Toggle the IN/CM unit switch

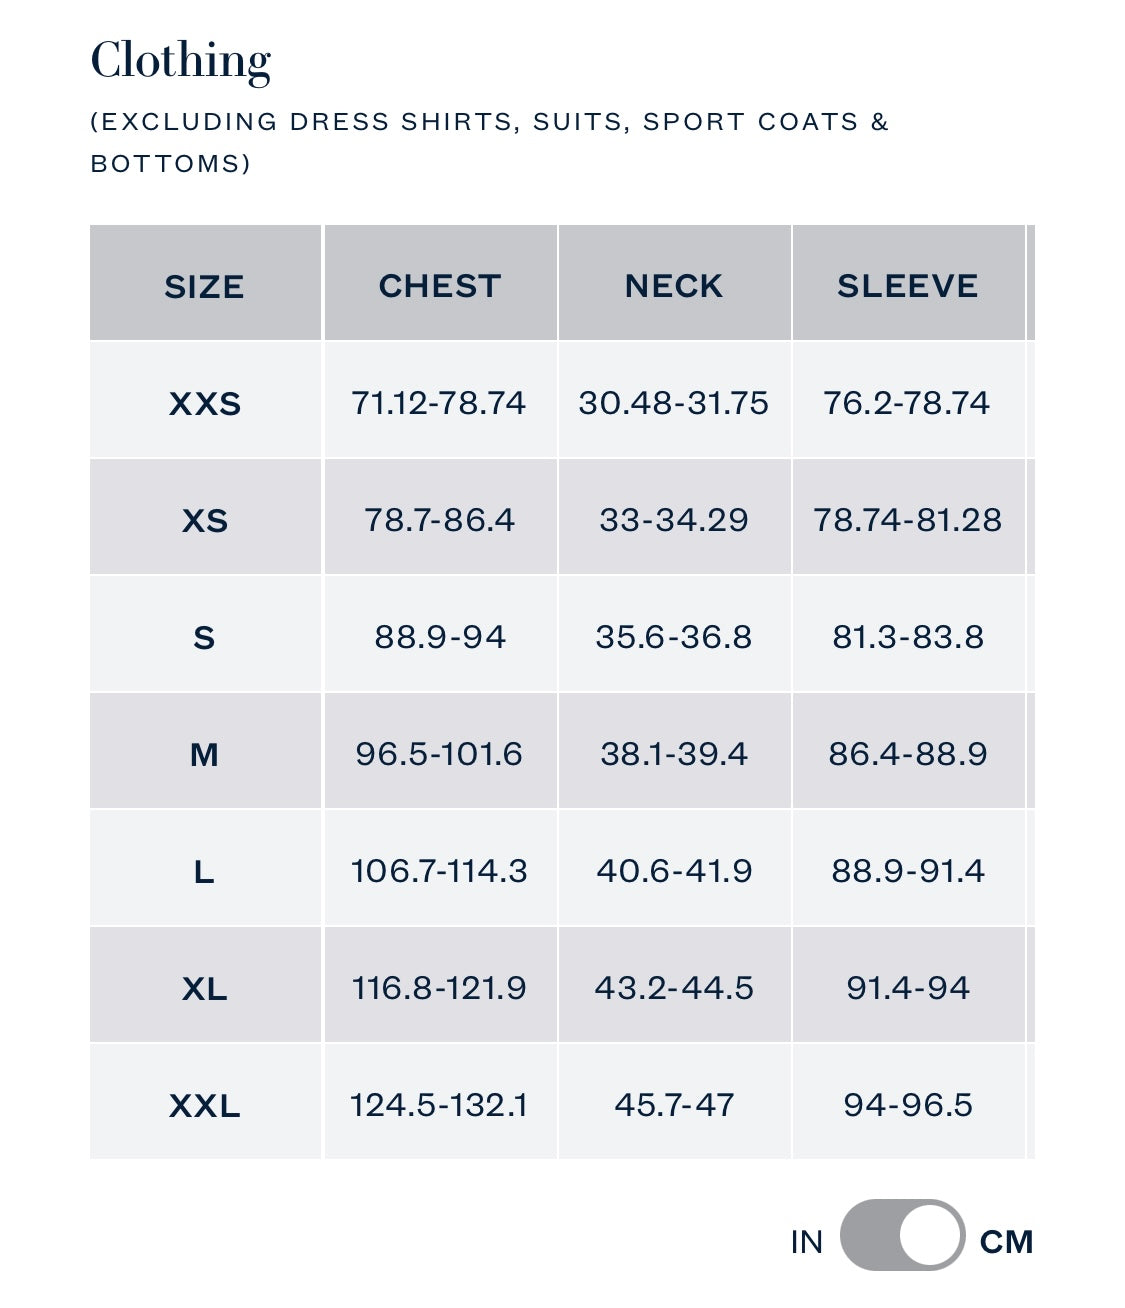[902, 1236]
